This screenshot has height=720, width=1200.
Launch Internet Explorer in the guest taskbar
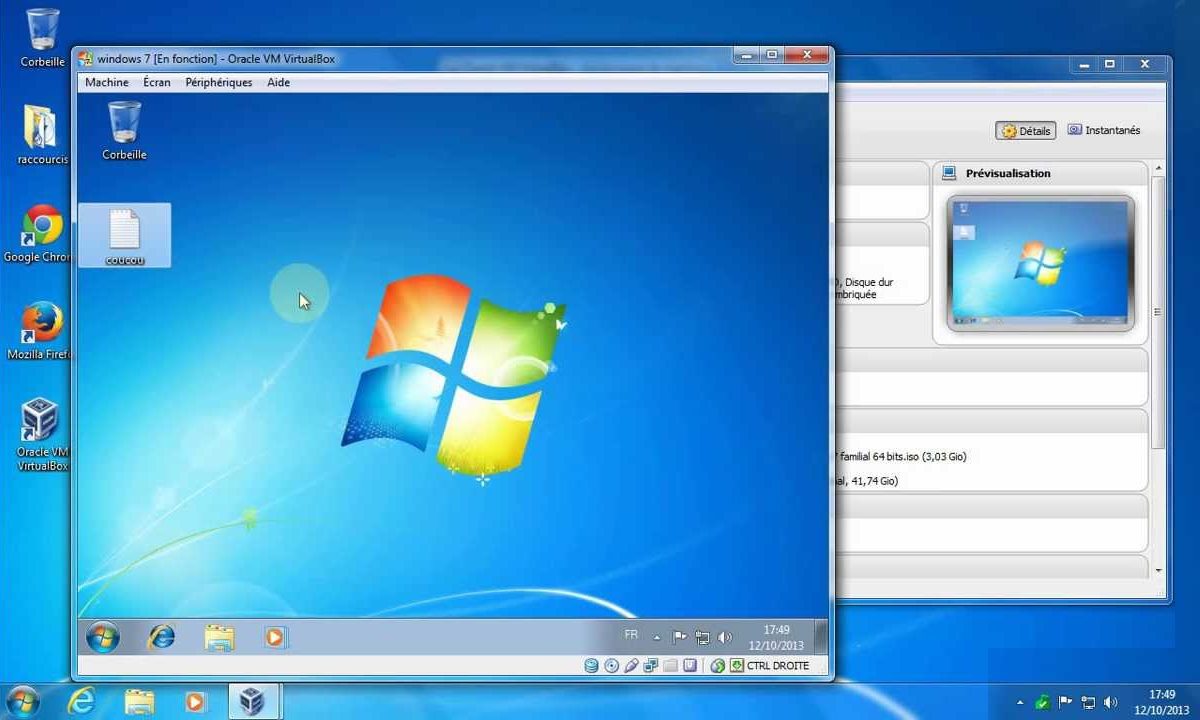click(161, 636)
